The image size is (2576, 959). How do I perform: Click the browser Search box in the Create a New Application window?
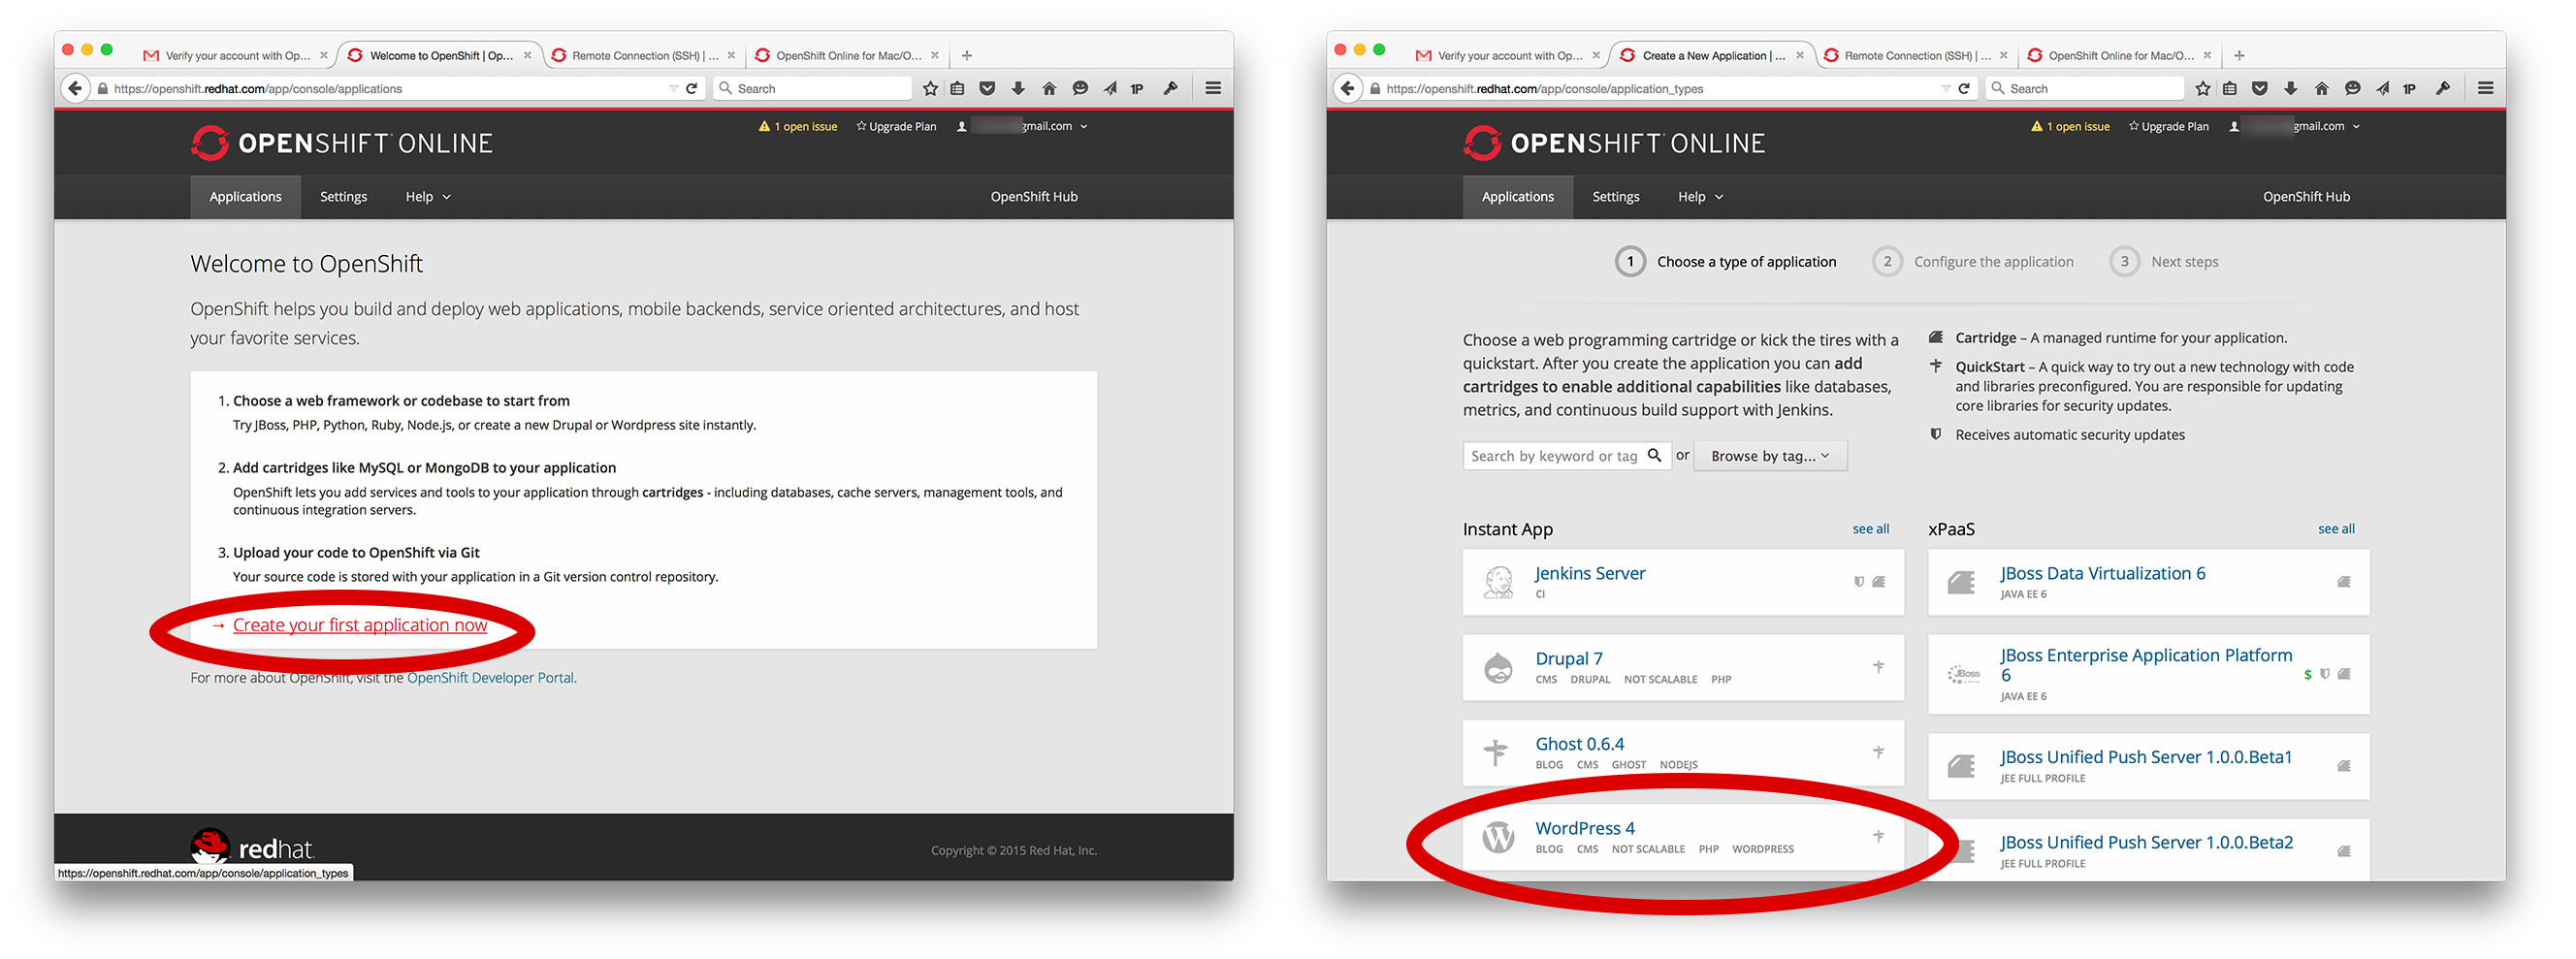coord(2085,89)
